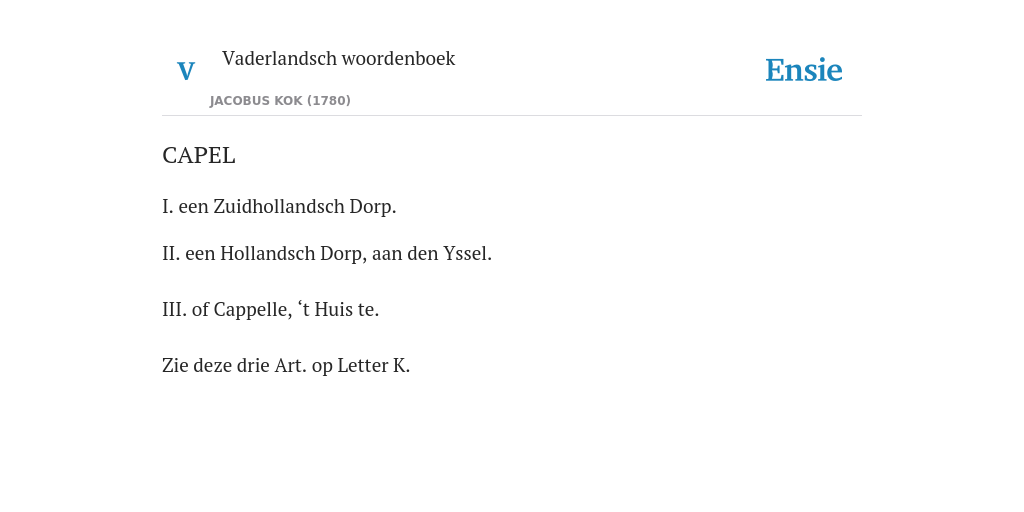Click the Roman numeral II. marker
The width and height of the screenshot is (1024, 512).
pyautogui.click(x=171, y=253)
